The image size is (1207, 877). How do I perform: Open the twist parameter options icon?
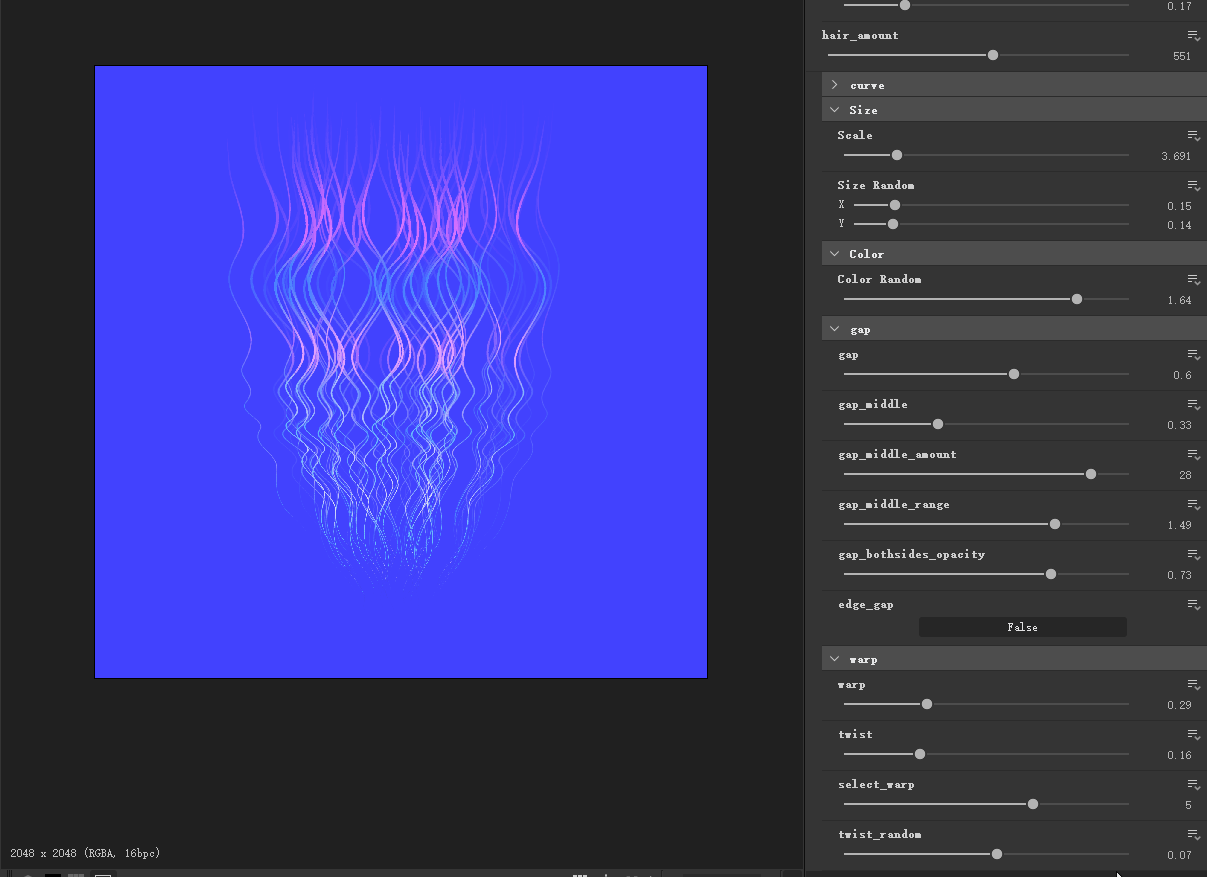[1194, 735]
